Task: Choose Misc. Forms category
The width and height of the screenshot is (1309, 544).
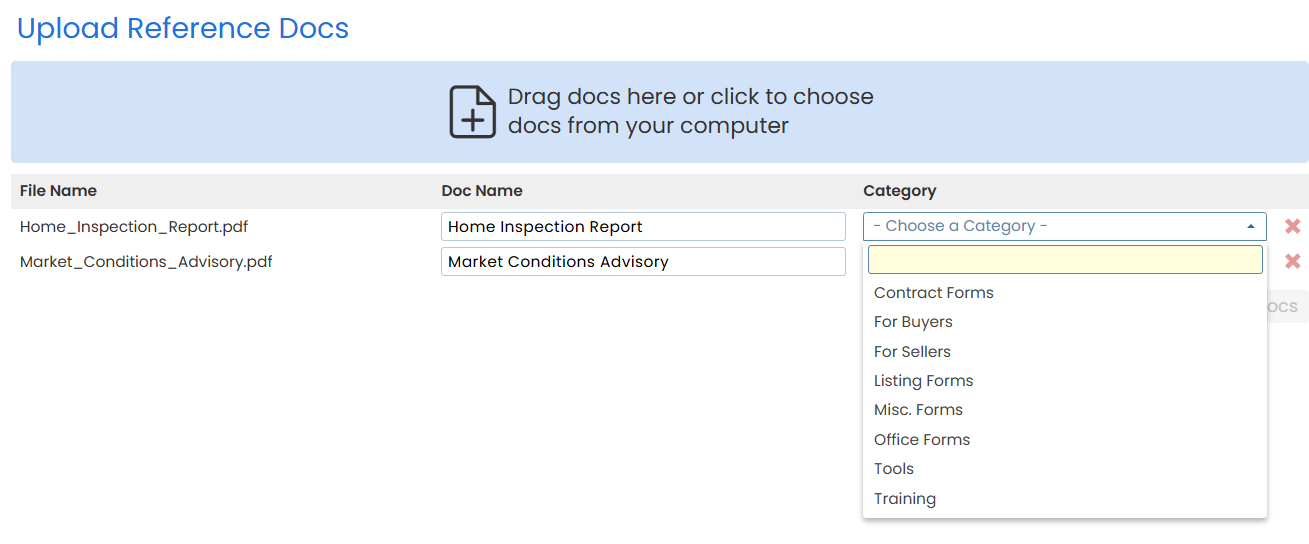Action: 918,410
